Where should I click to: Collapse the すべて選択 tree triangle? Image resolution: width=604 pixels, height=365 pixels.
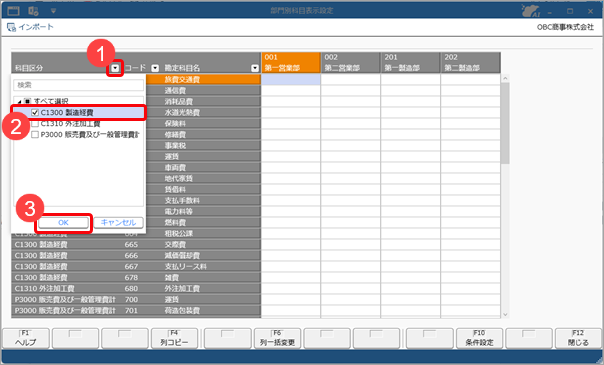(19, 102)
